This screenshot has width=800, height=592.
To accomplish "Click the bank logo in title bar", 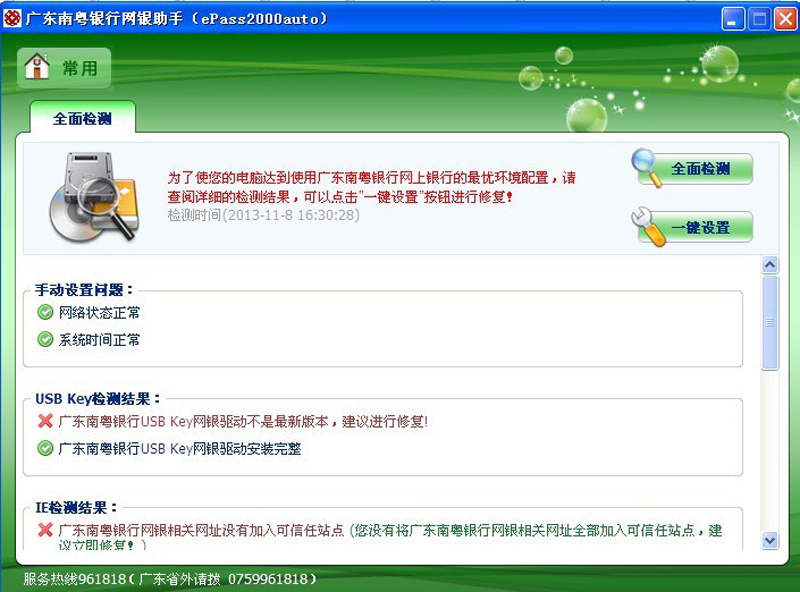I will [11, 19].
